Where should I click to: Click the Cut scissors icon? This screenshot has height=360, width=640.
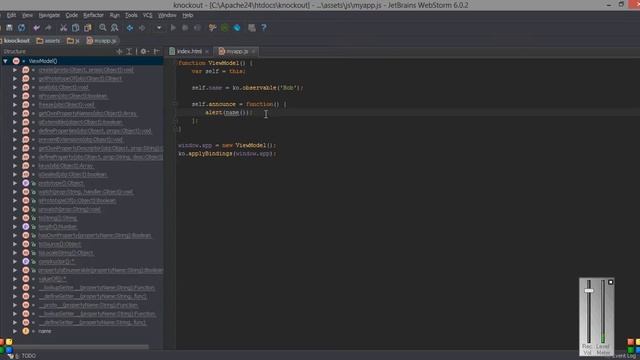click(x=63, y=28)
